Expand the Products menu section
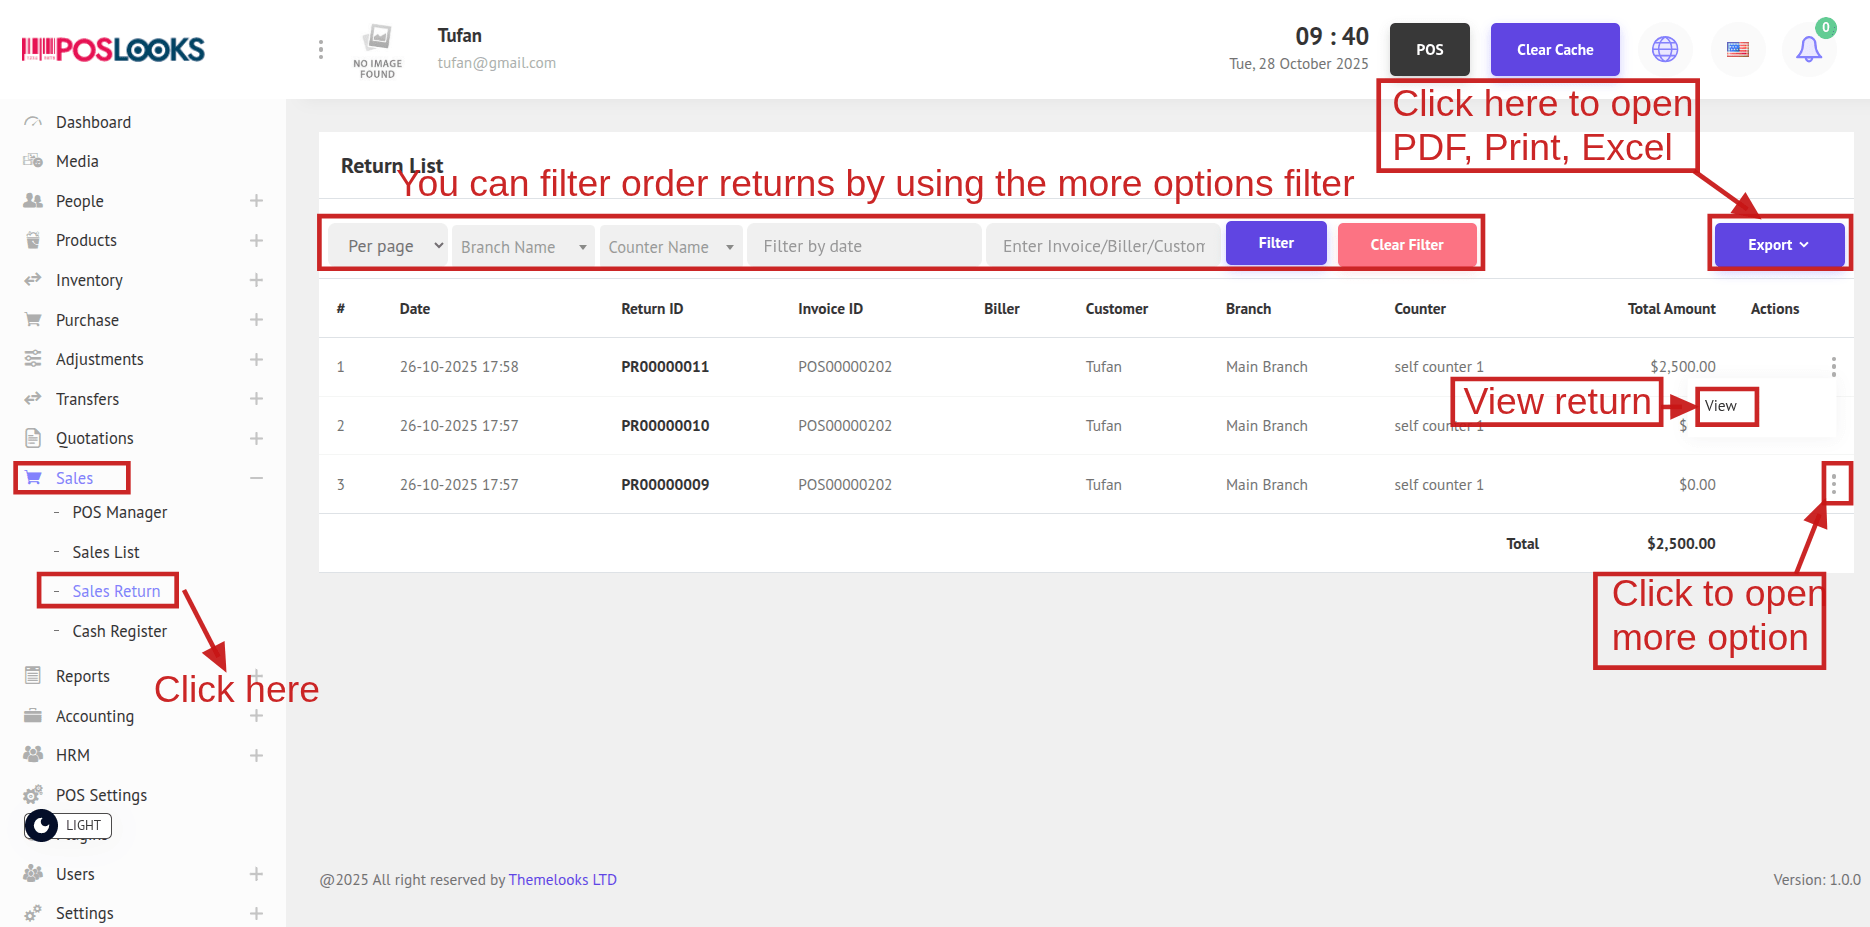This screenshot has height=927, width=1870. [256, 241]
